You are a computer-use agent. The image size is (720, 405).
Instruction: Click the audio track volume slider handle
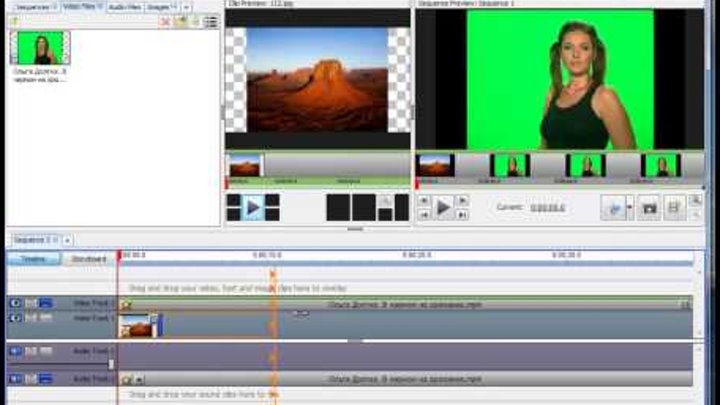(111, 364)
